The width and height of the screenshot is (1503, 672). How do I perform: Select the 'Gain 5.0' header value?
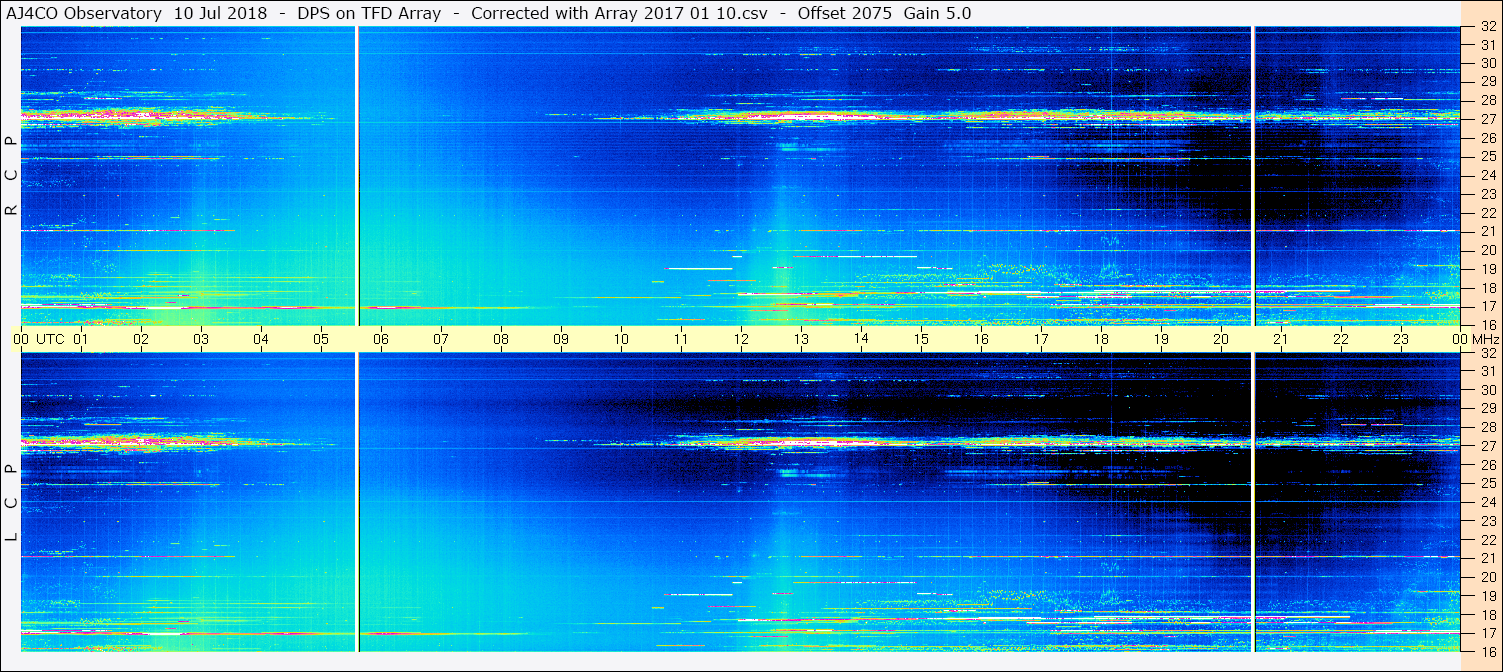pos(937,13)
